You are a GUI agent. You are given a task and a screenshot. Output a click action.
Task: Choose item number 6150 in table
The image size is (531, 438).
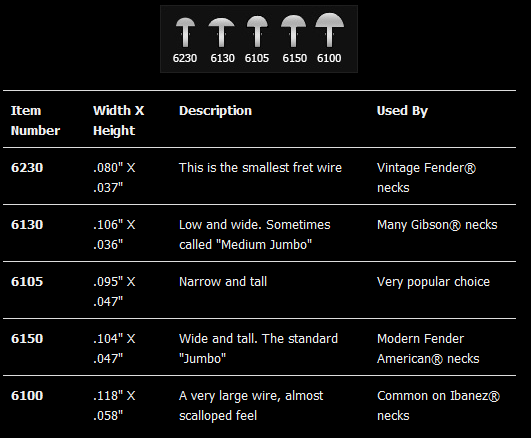pyautogui.click(x=27, y=338)
